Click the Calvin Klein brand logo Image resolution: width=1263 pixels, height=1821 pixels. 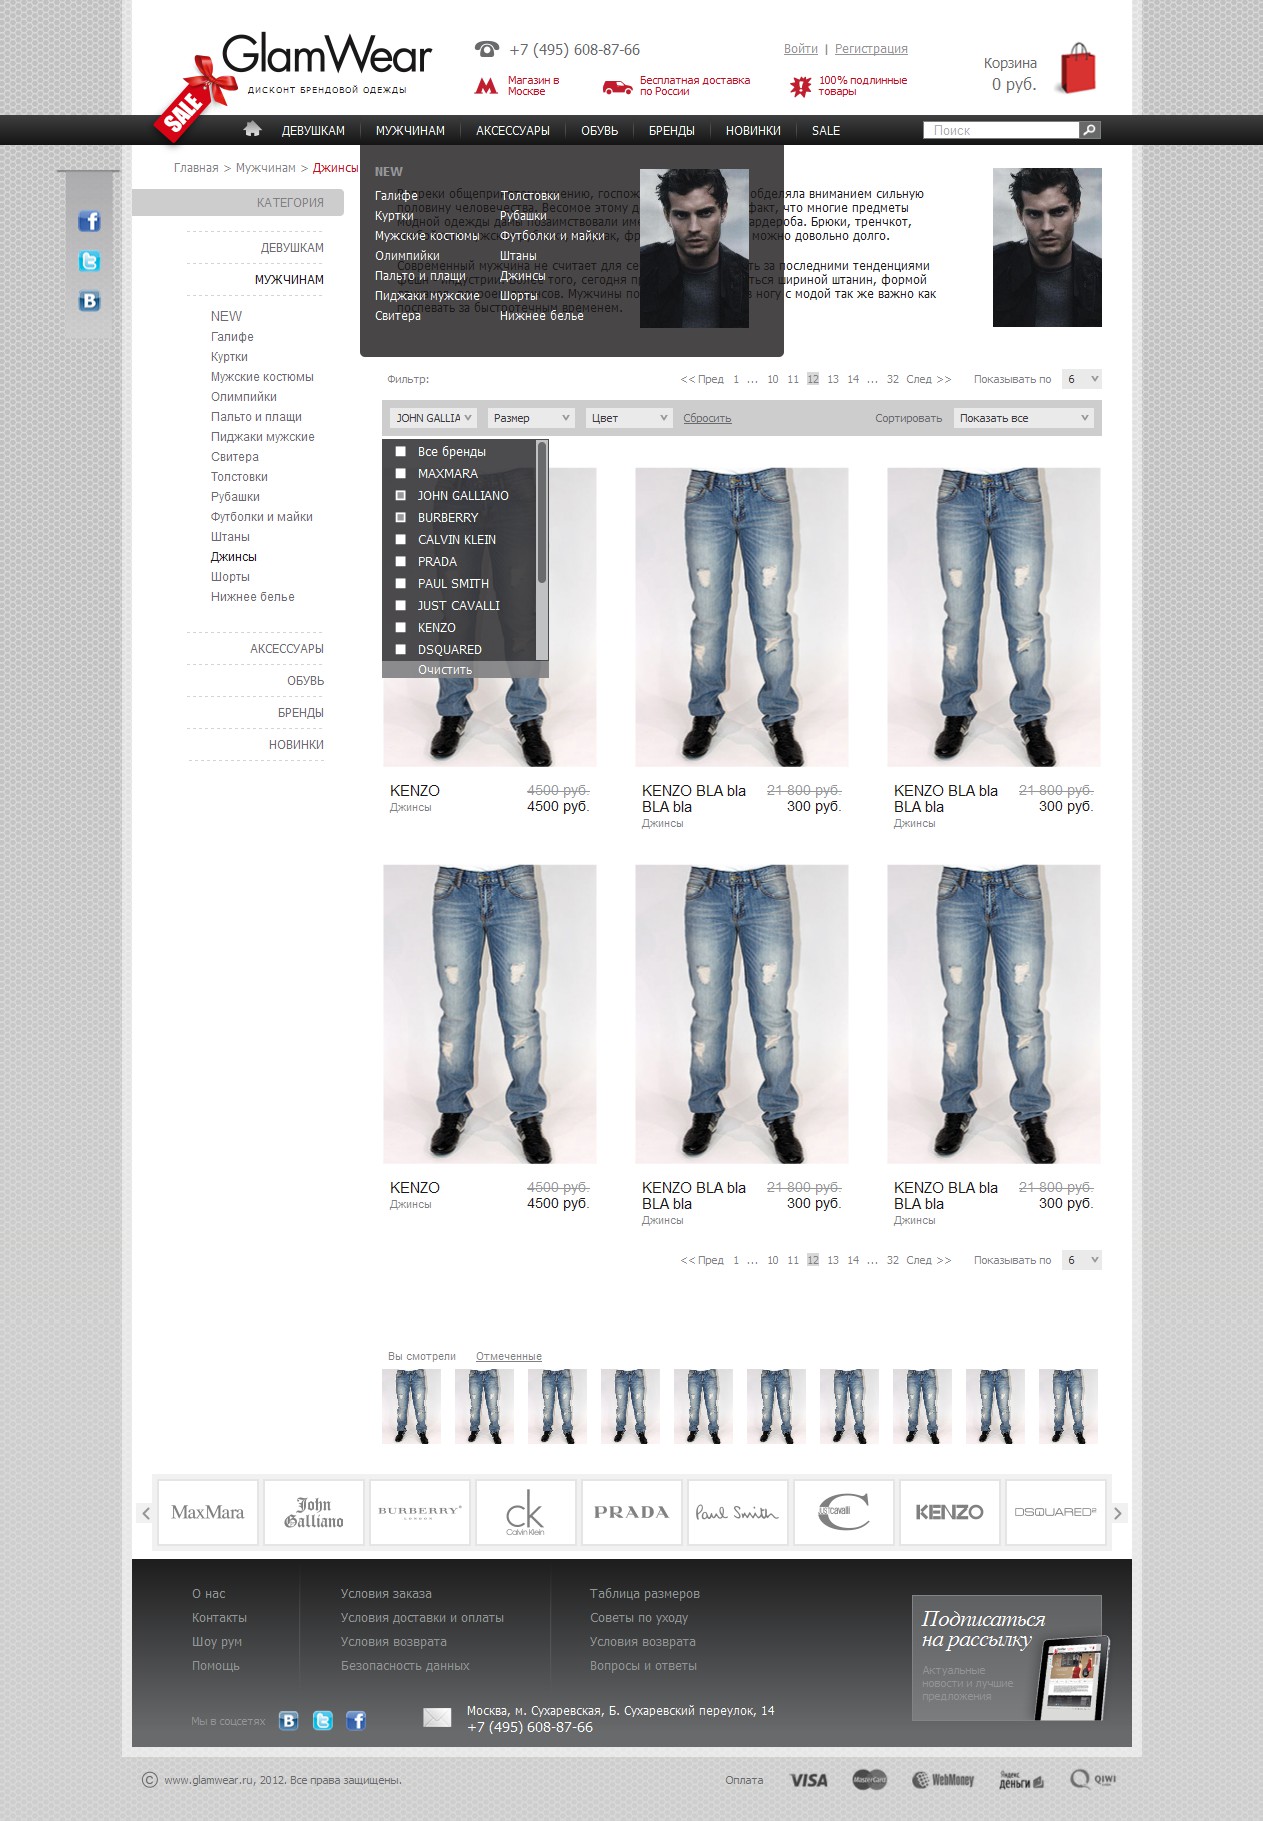[526, 1513]
